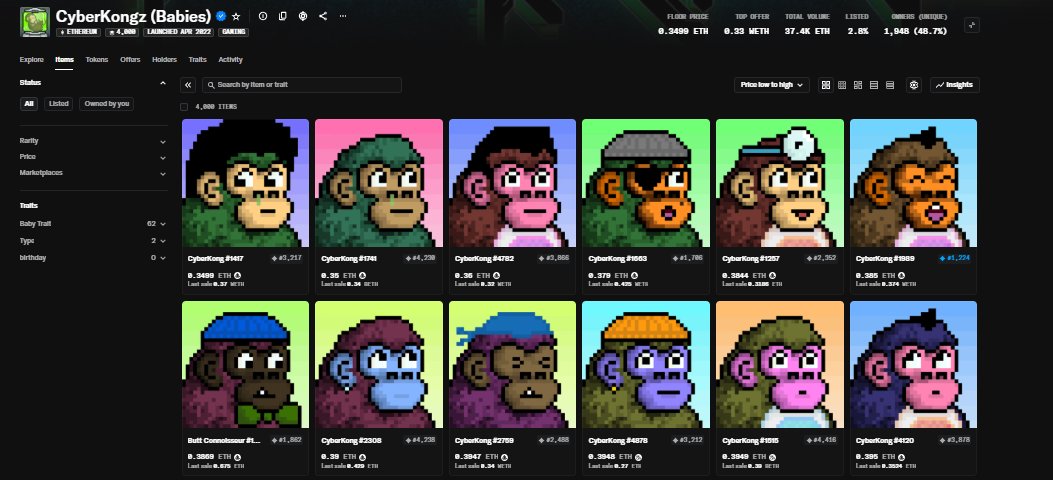1053x480 pixels.
Task: Click the CyberKong #4782 title
Action: [485, 258]
